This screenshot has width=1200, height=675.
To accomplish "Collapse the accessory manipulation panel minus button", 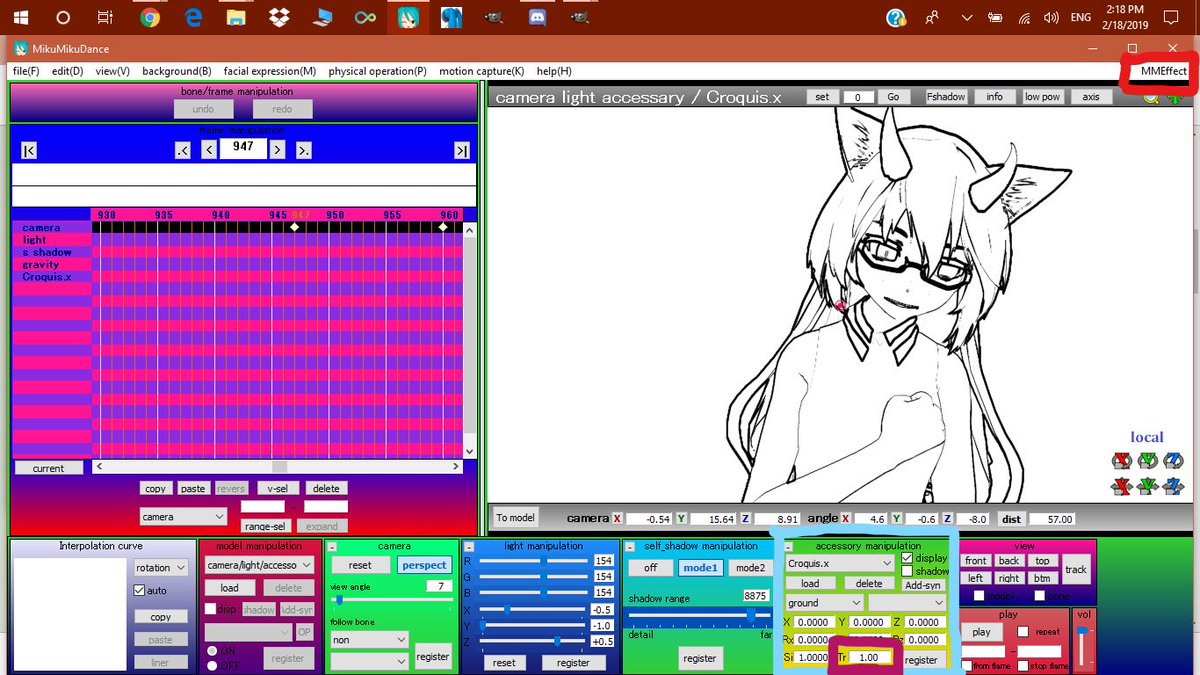I will (x=790, y=547).
